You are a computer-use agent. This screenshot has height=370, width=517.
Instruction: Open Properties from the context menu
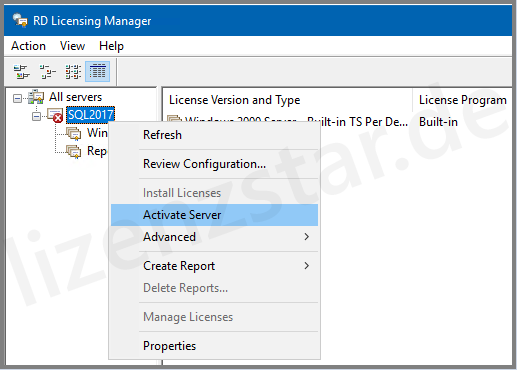click(214, 346)
